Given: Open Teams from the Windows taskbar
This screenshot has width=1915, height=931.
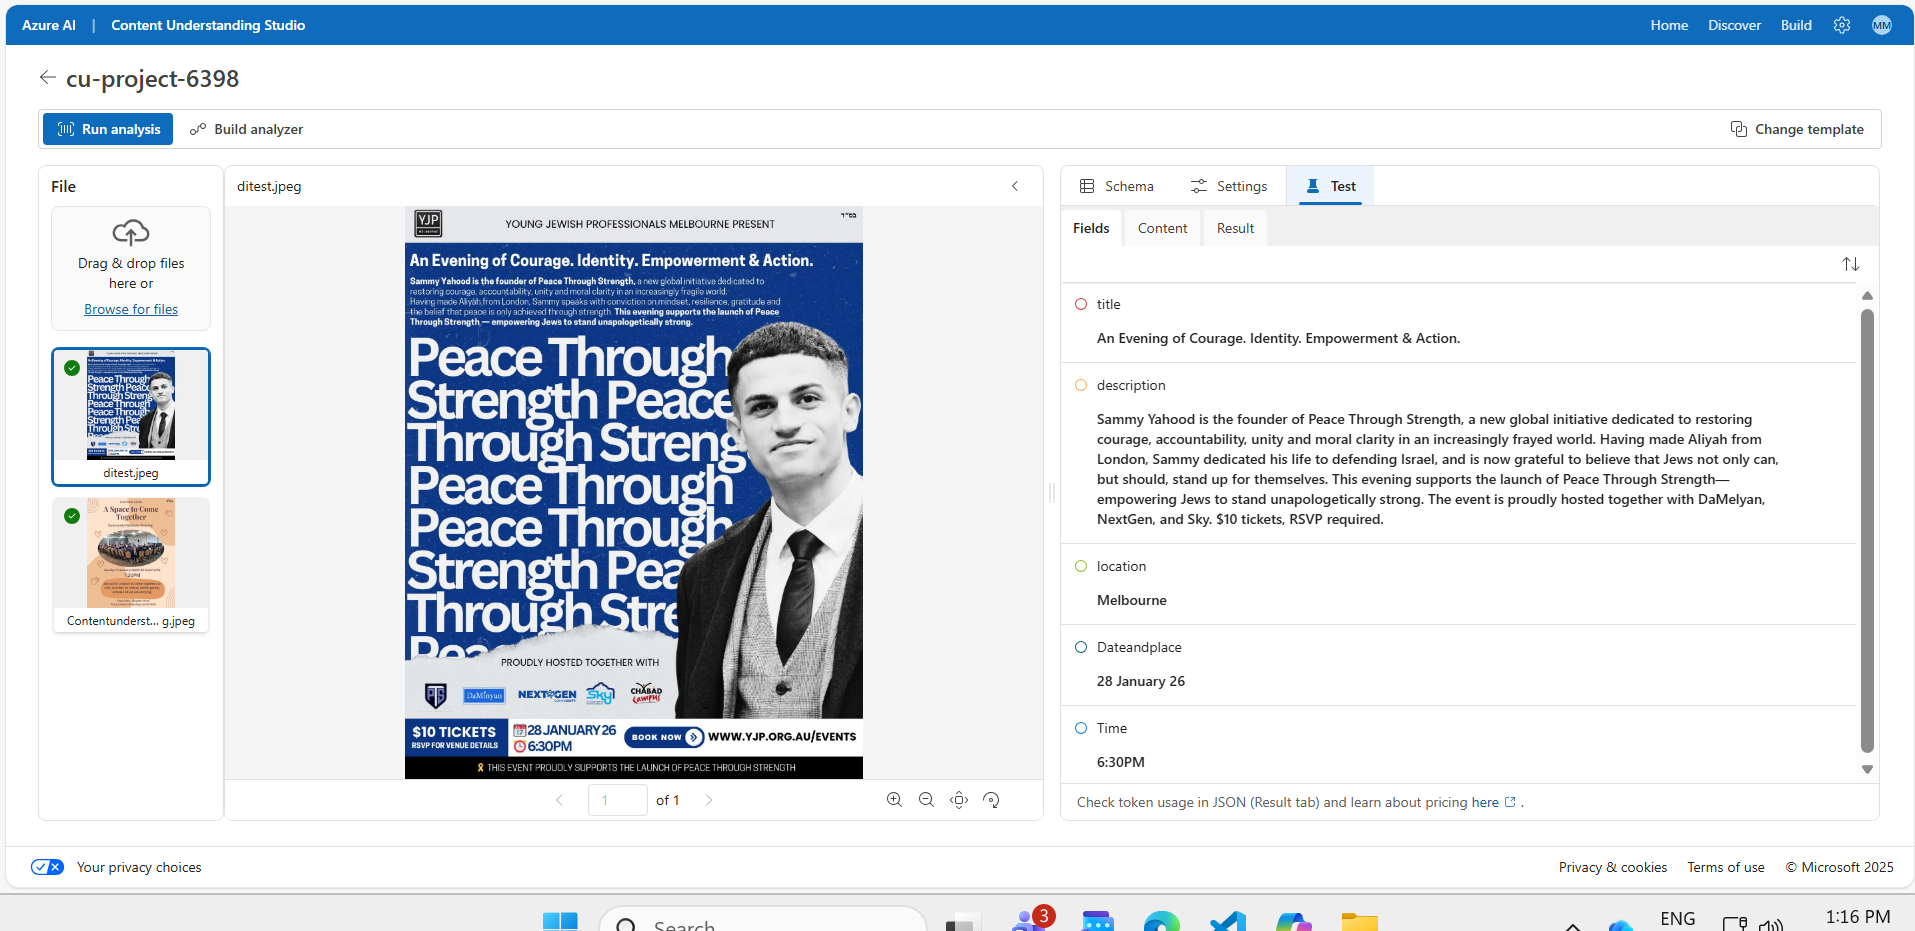Looking at the screenshot, I should [1030, 920].
